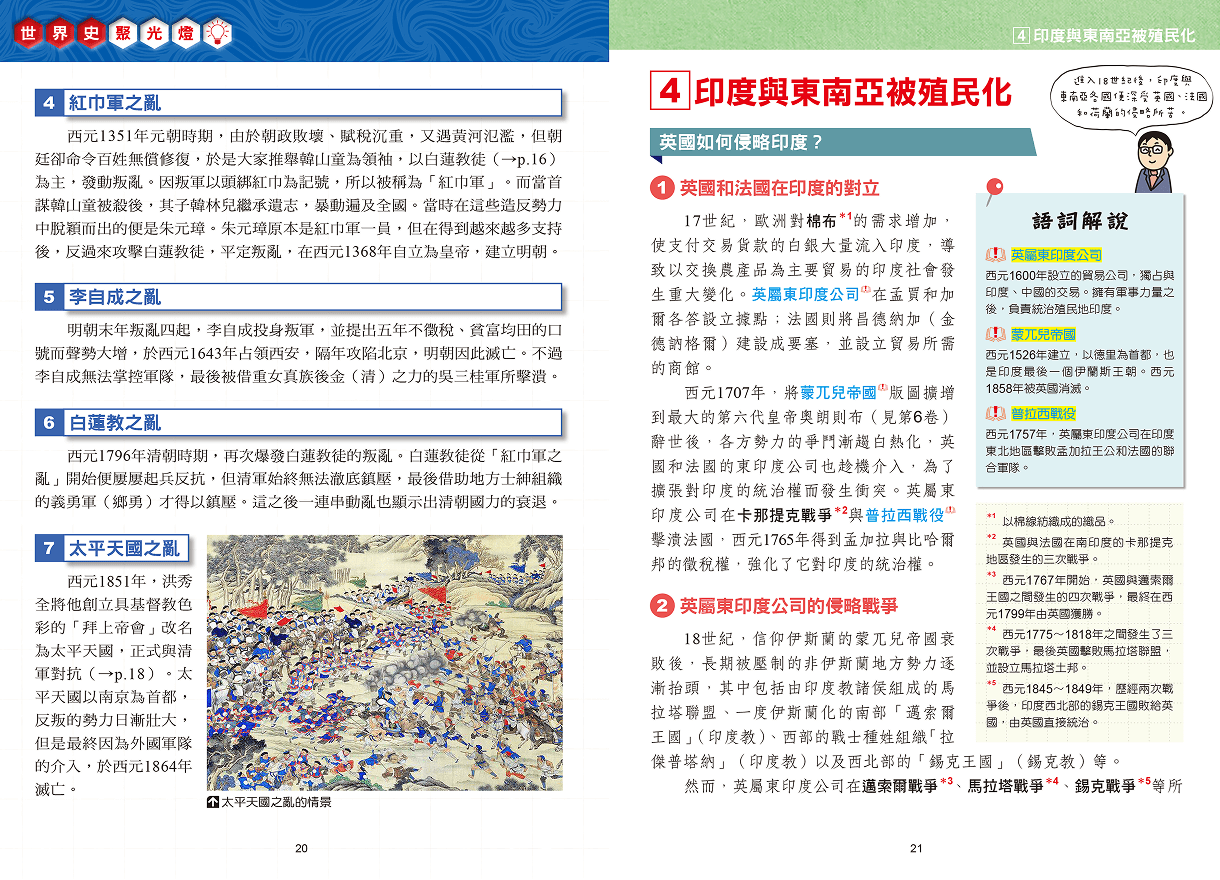Click footnote *2 about 卡那提克 three wars
This screenshot has width=1220, height=880.
(1079, 550)
